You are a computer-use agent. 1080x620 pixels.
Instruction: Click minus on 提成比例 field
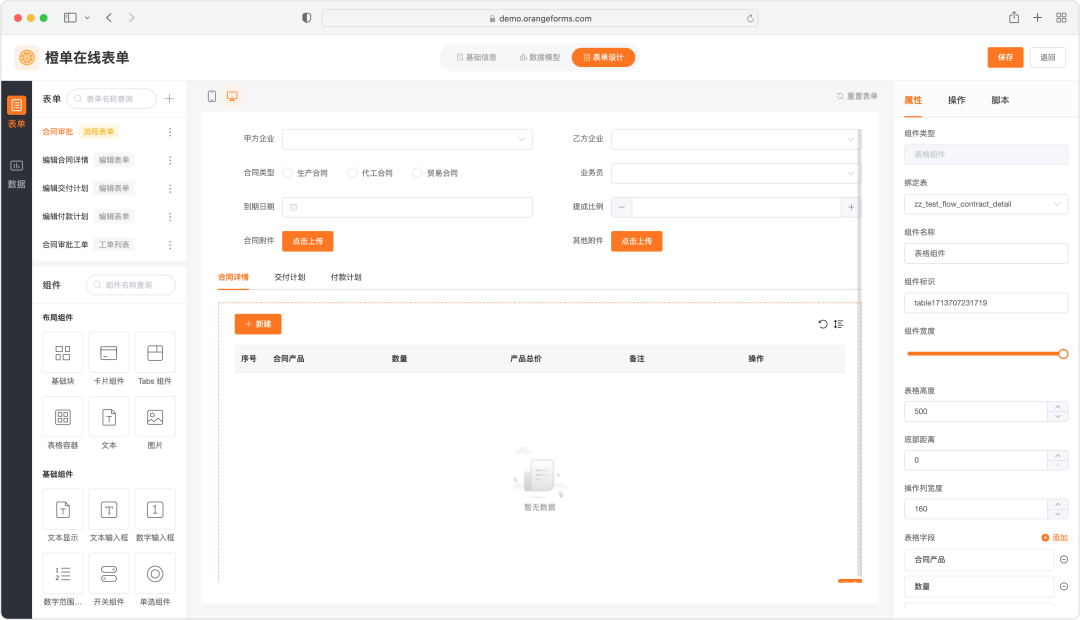[x=621, y=207]
